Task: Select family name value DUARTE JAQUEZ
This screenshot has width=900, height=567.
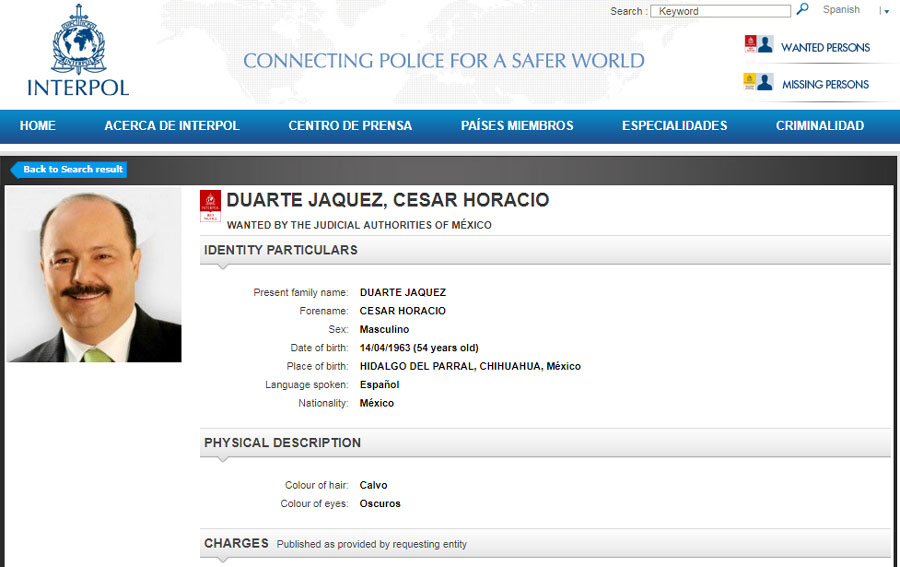Action: (x=403, y=292)
